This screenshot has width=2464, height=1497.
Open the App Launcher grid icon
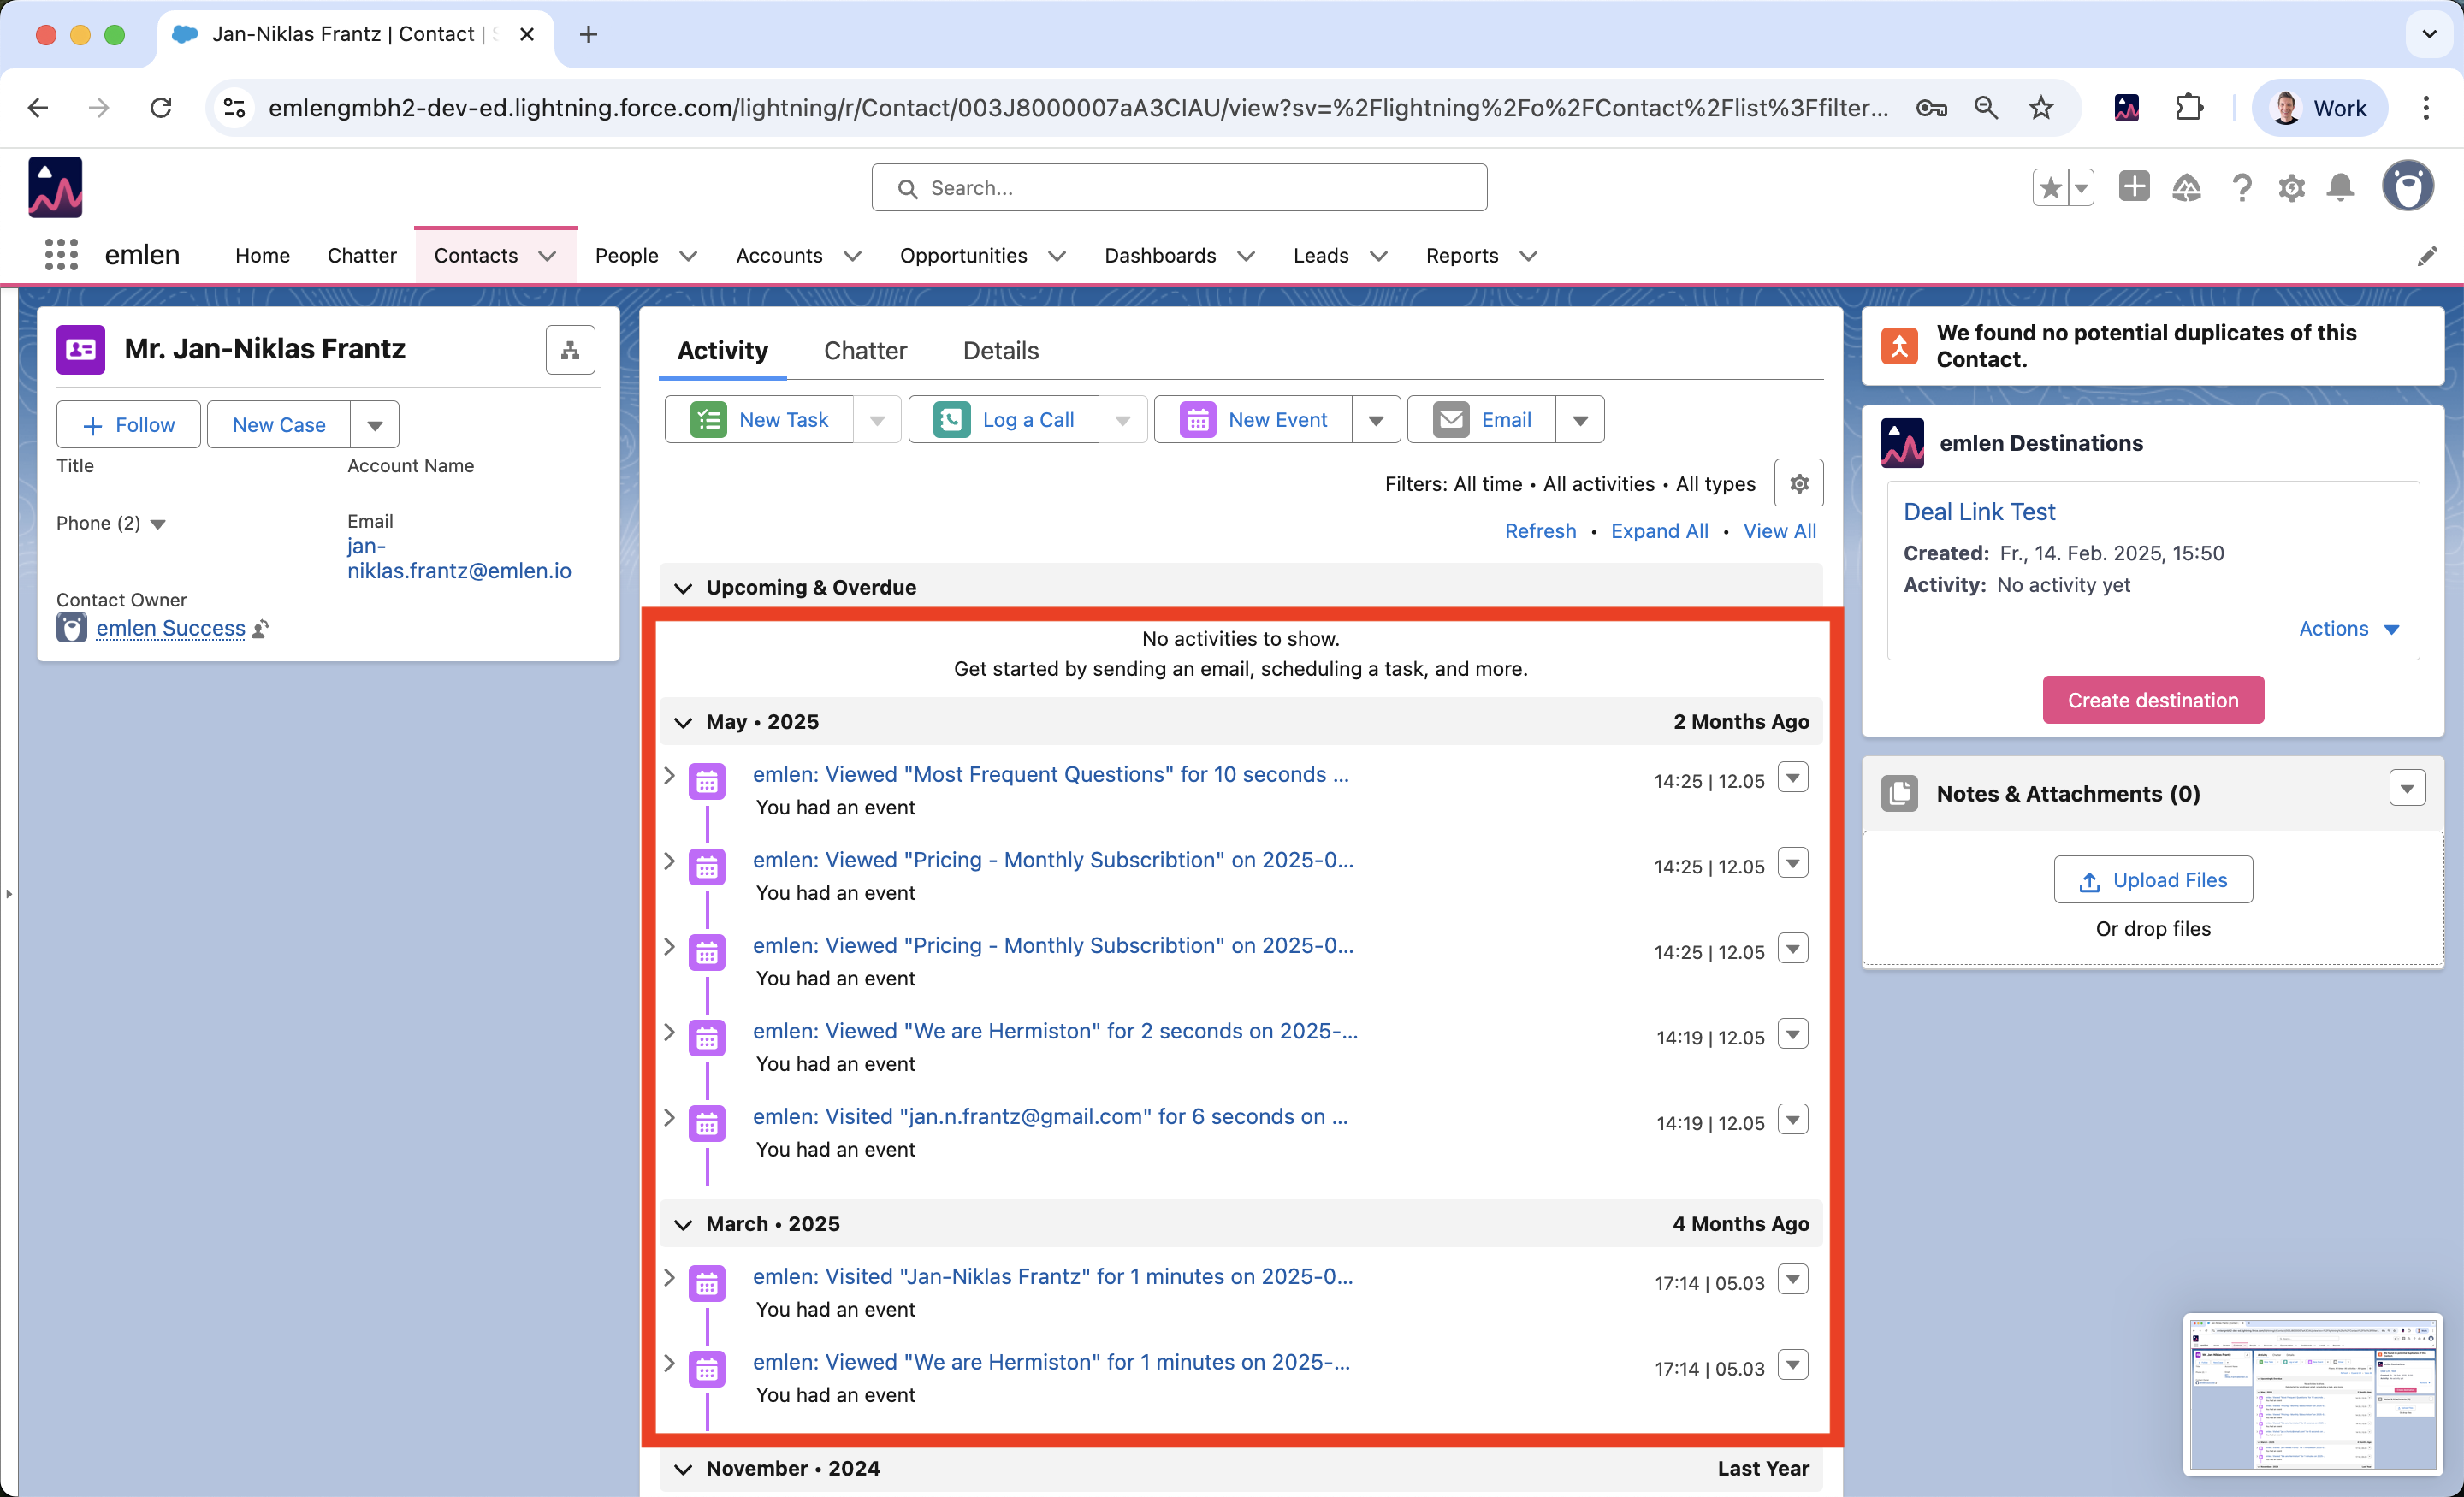coord(61,255)
